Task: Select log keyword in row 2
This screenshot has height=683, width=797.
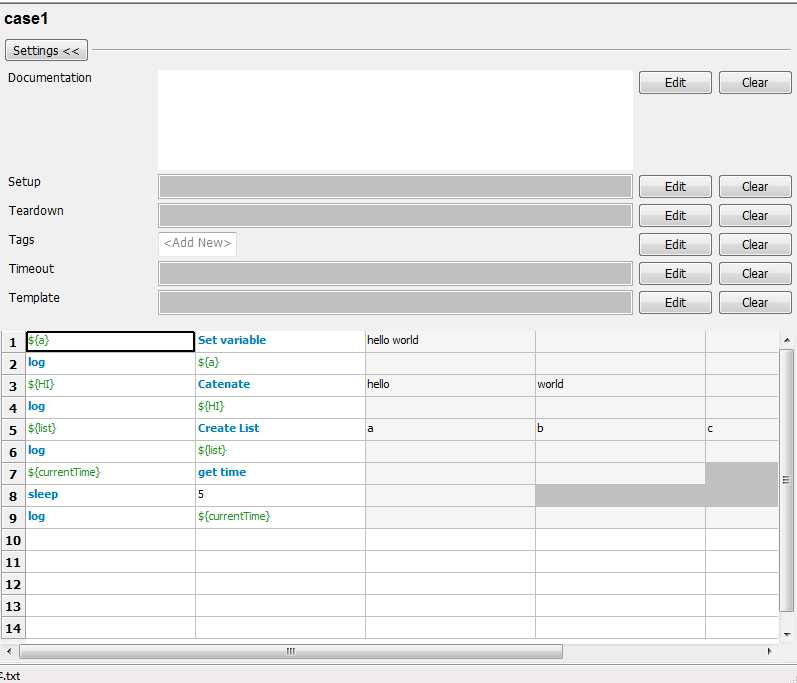Action: (110, 363)
